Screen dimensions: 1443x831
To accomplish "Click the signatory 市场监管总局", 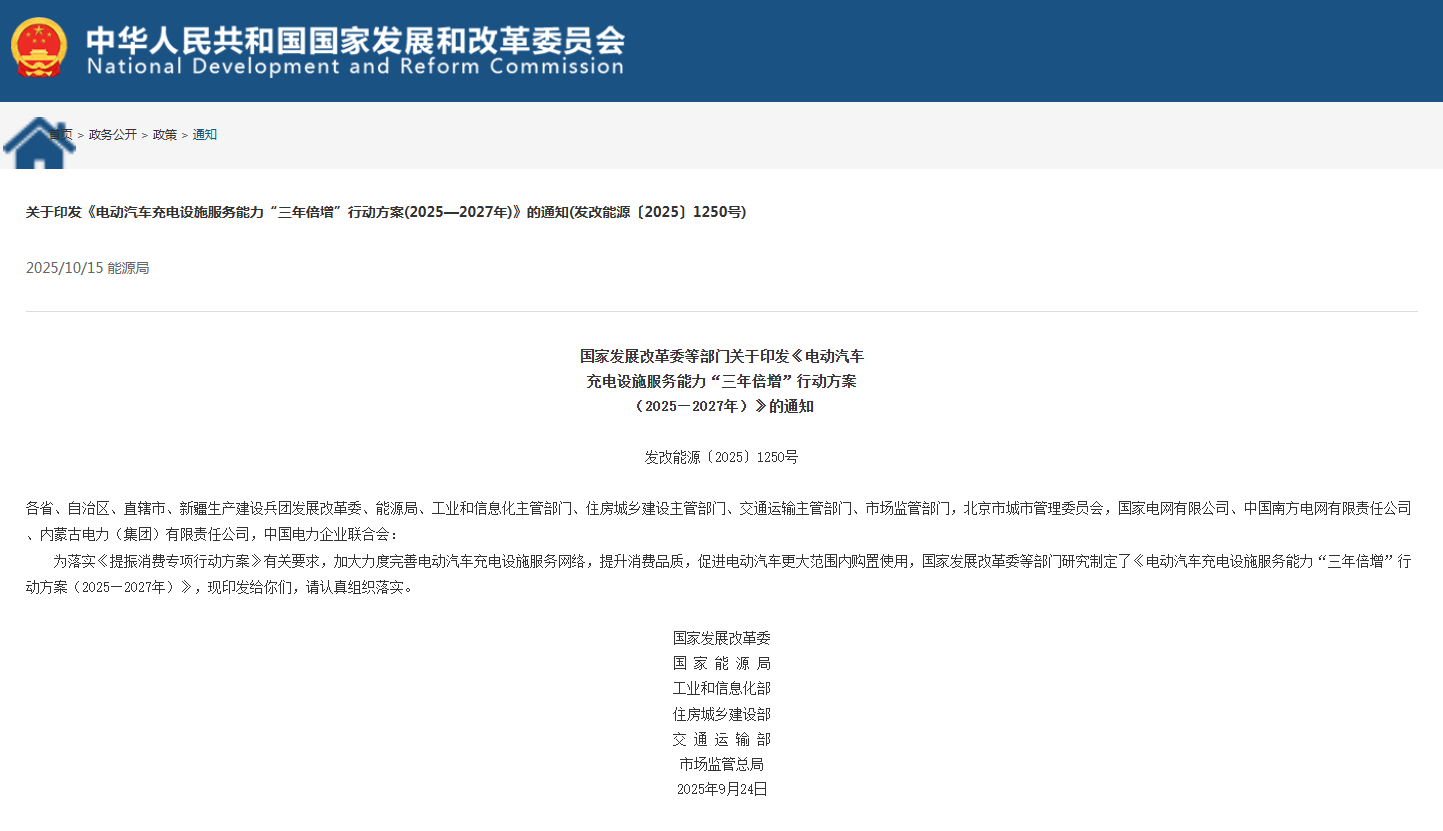I will [x=721, y=764].
